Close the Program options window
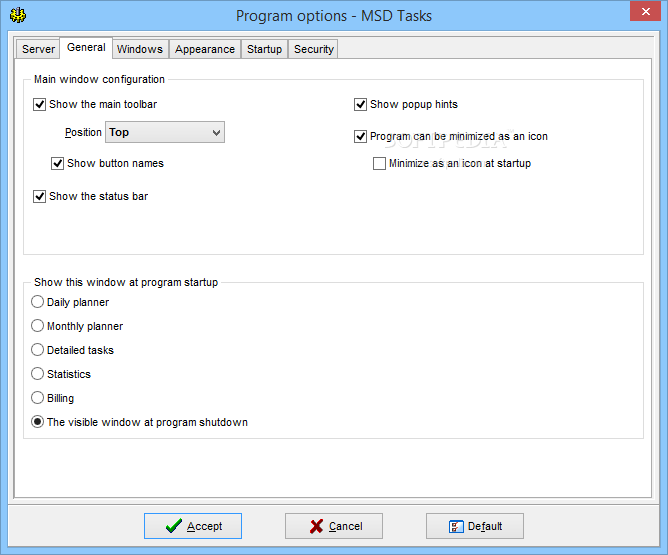The image size is (668, 555). [645, 12]
